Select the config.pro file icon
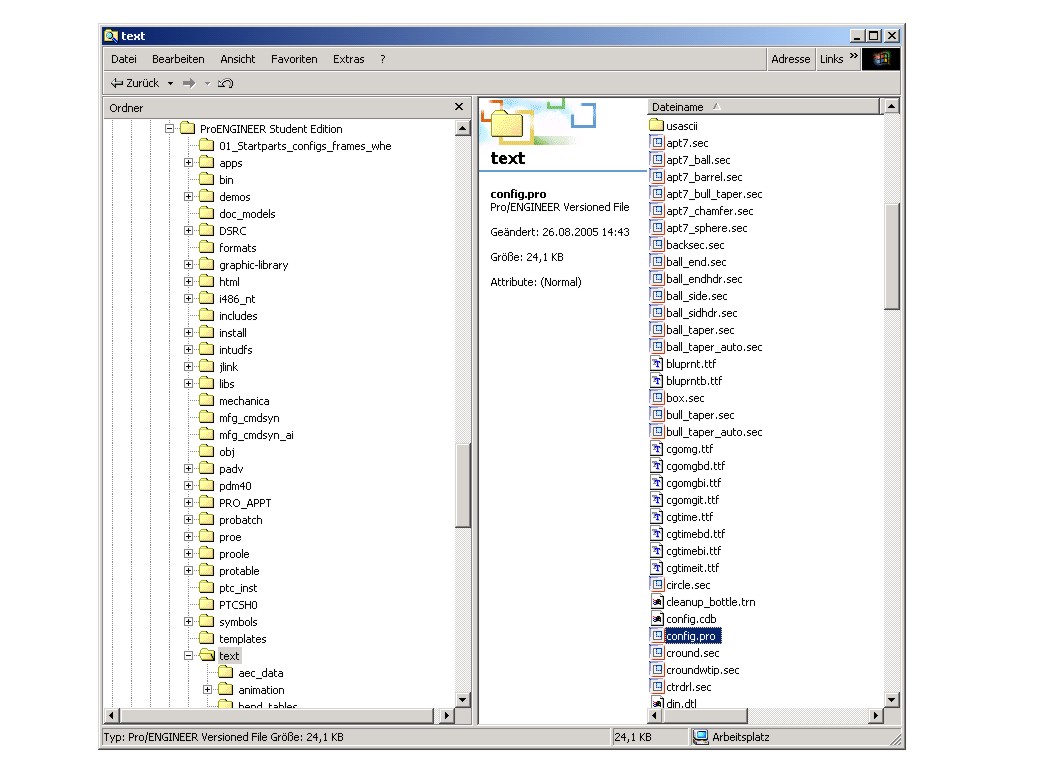1050x768 pixels. (x=656, y=636)
